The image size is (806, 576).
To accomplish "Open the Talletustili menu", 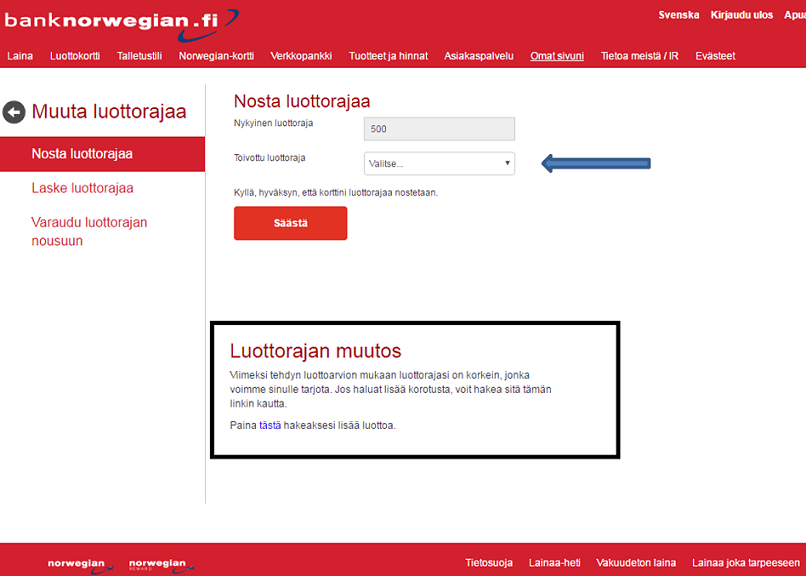I will [x=139, y=56].
